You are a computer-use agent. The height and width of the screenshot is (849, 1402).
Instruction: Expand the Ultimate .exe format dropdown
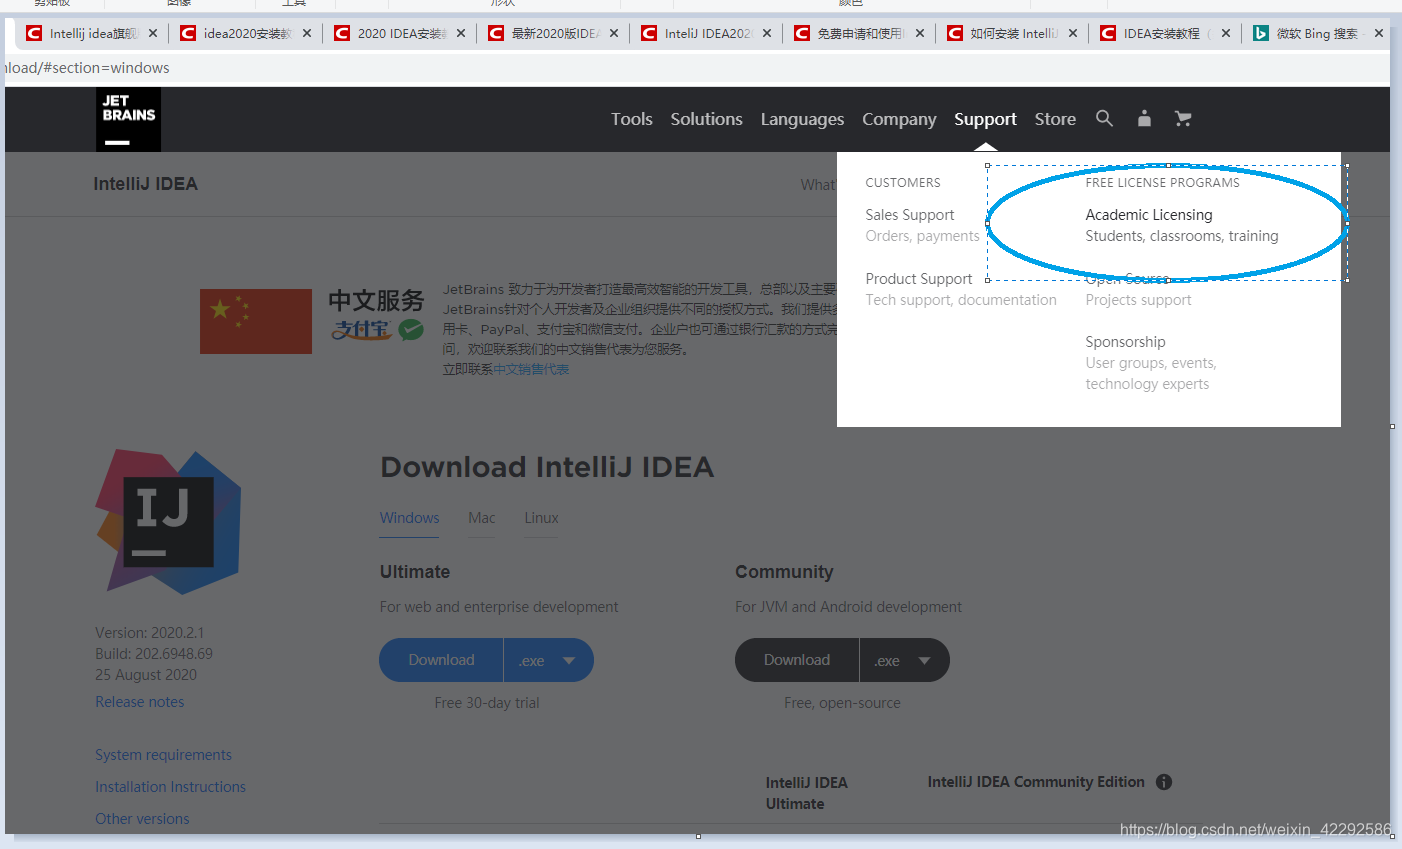pyautogui.click(x=549, y=660)
